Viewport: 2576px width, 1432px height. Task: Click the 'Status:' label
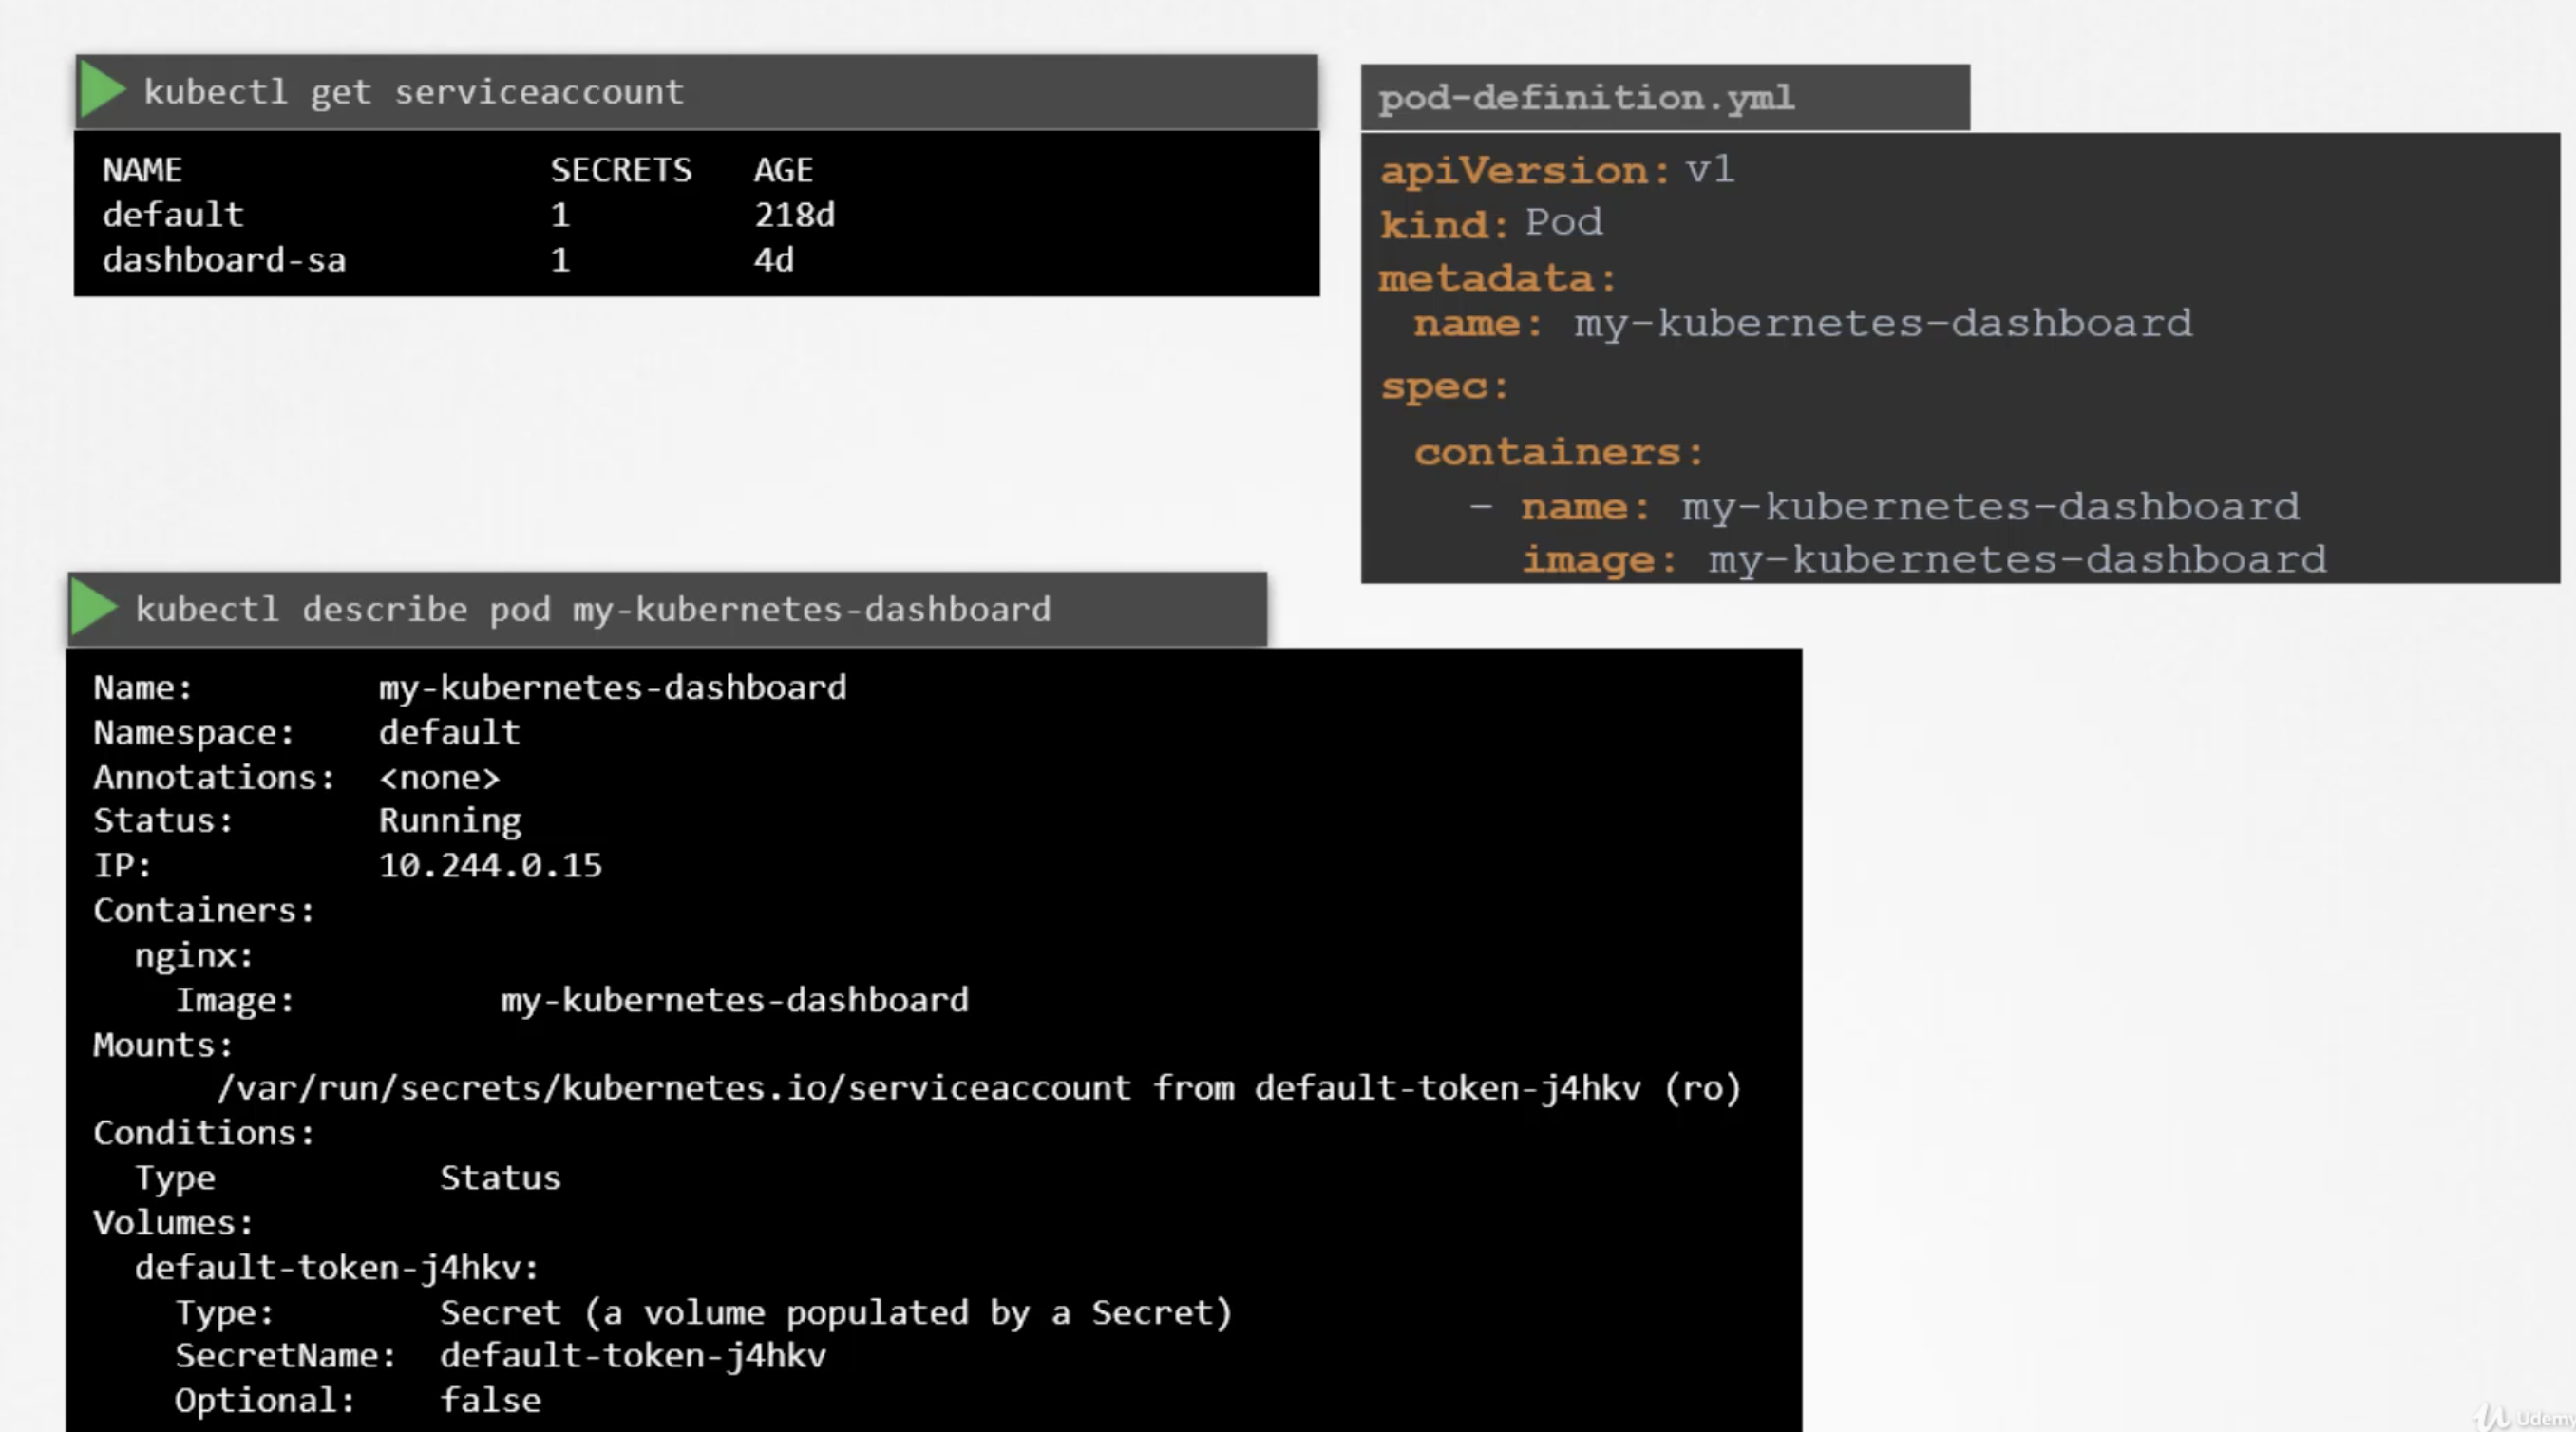click(163, 821)
